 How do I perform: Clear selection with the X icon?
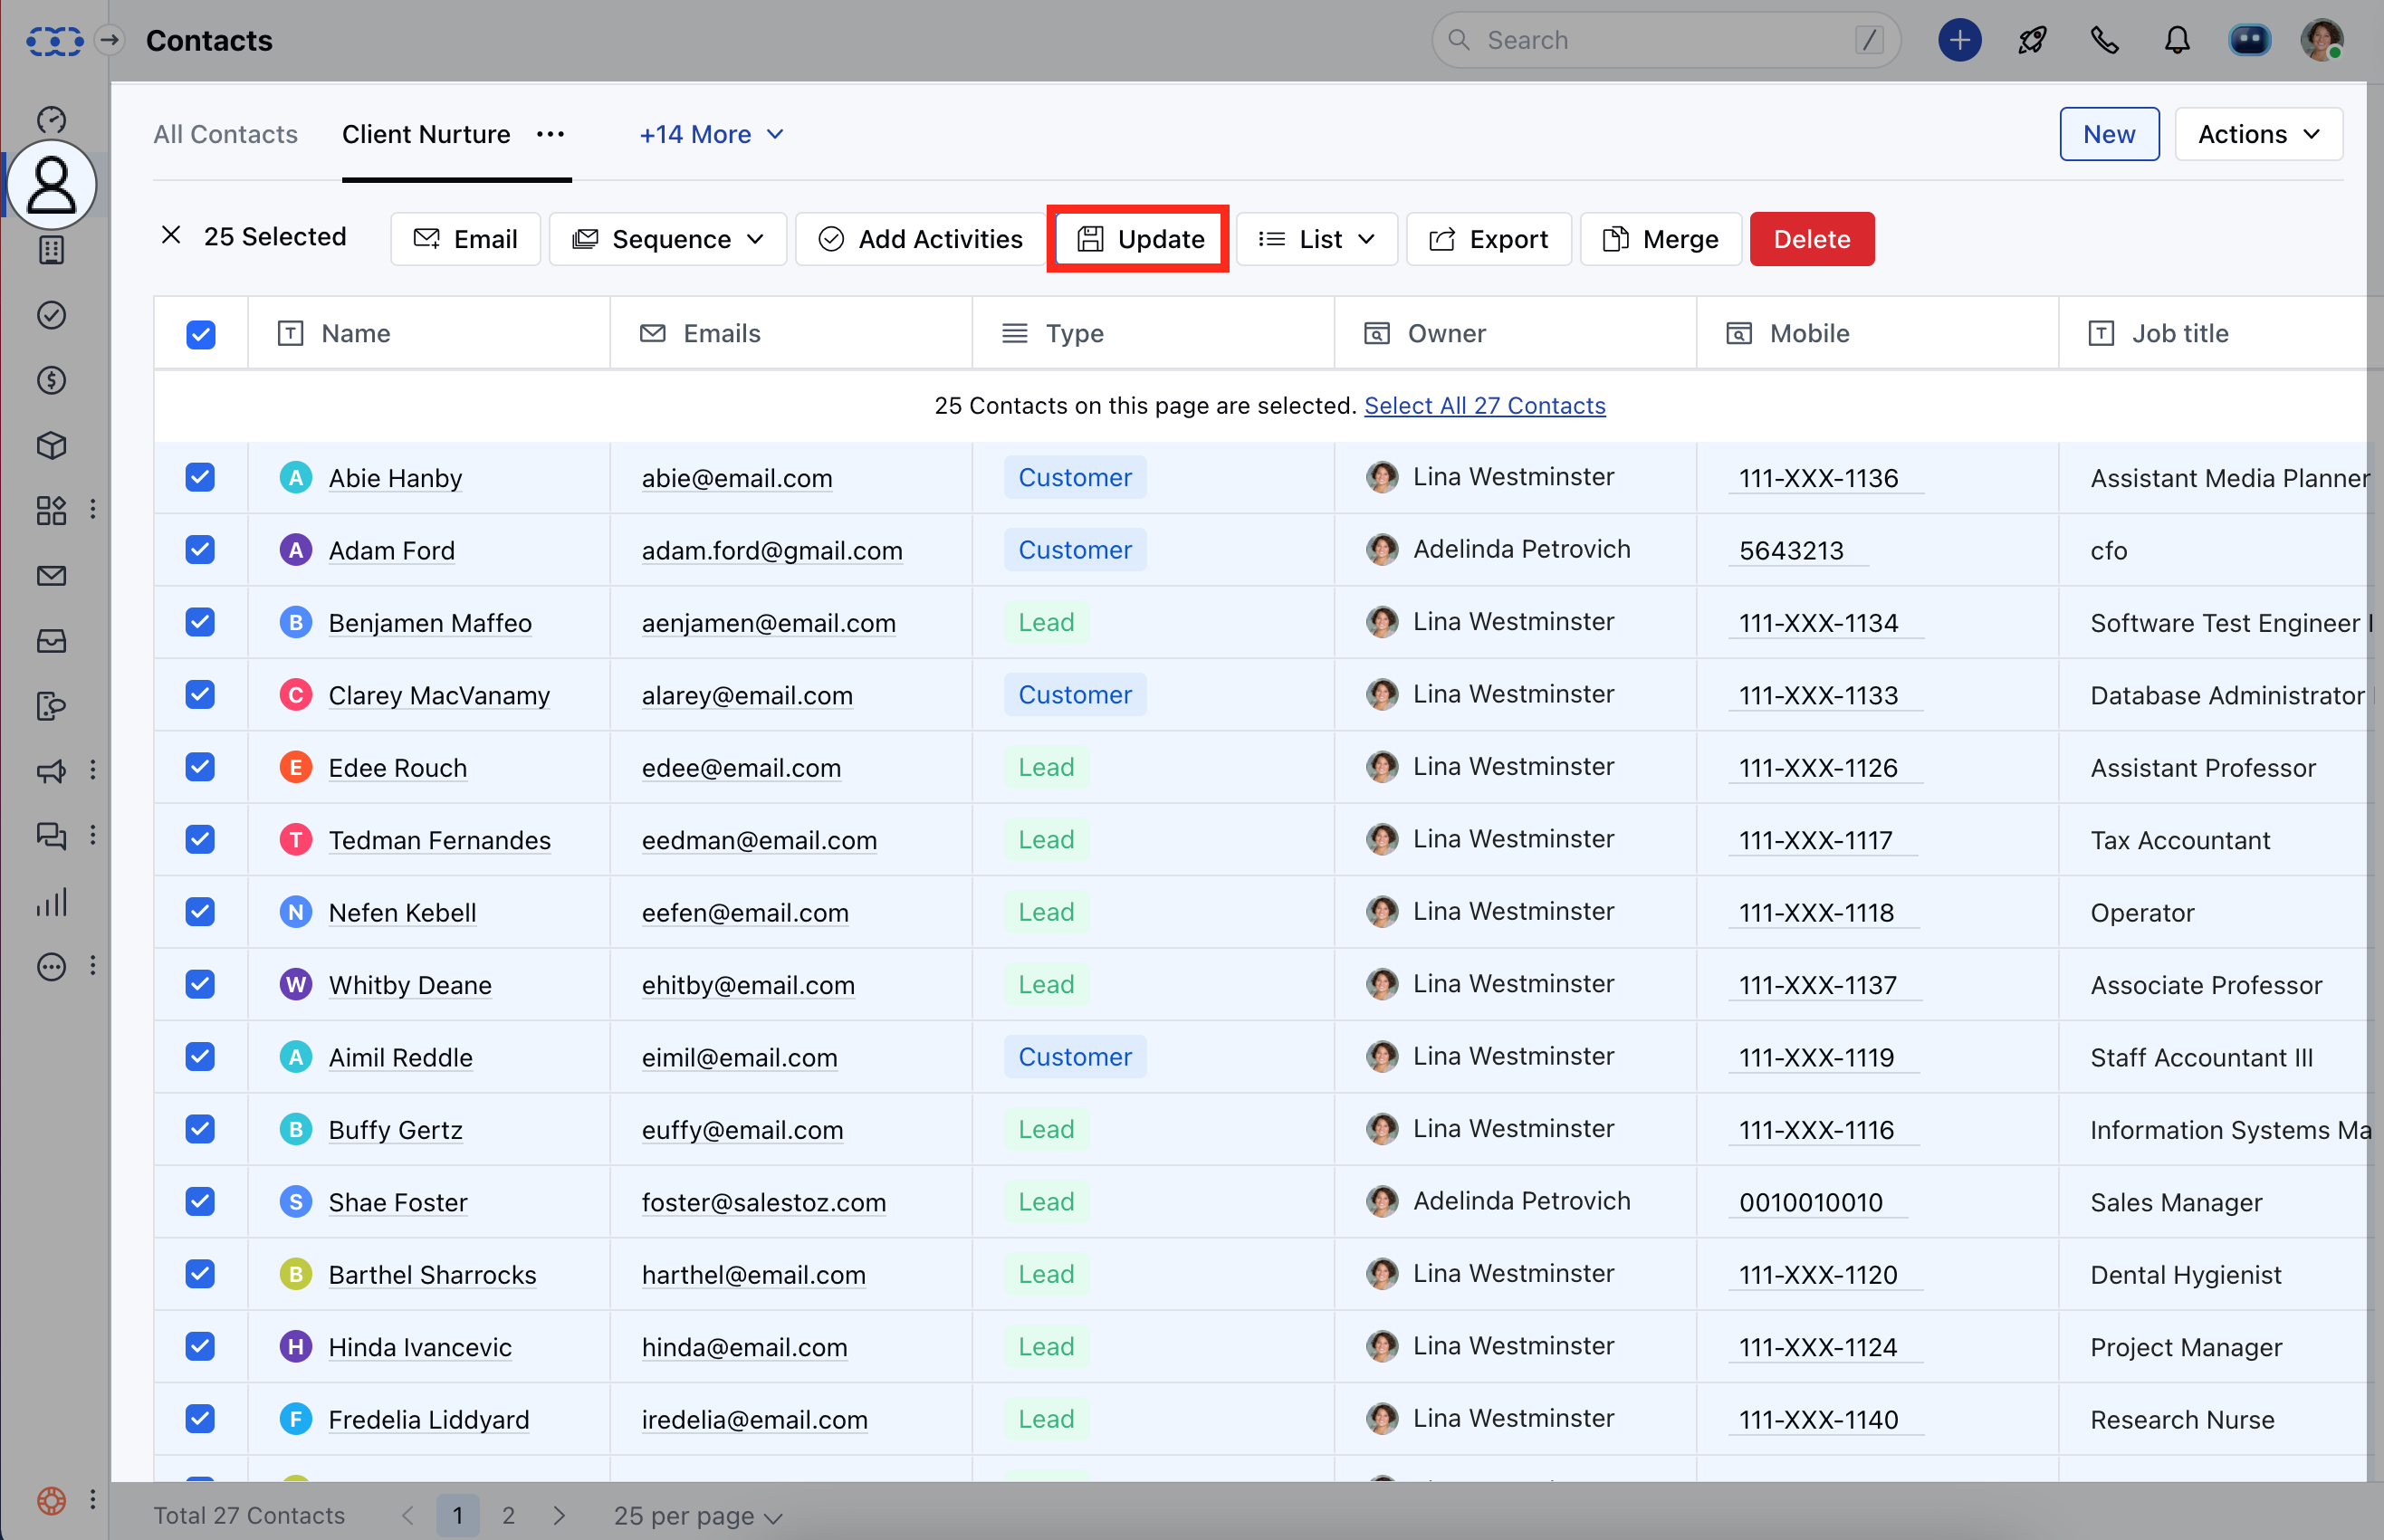[x=171, y=236]
